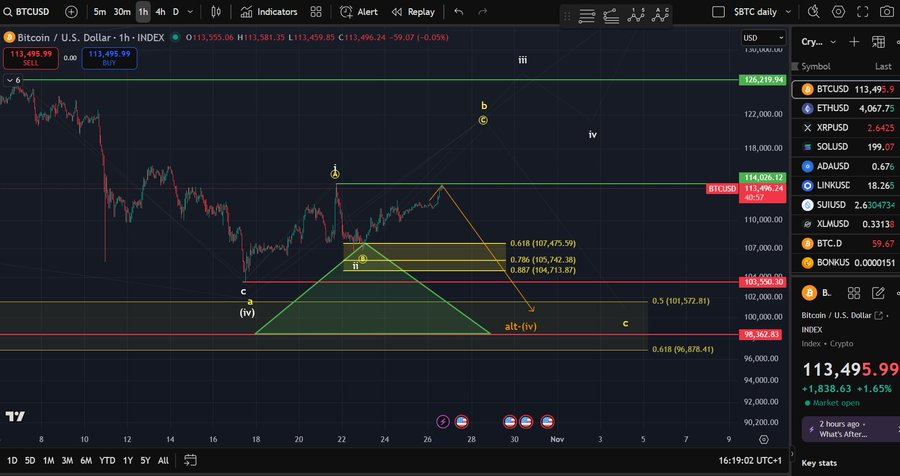Select the candlestick chart type button
Screen dimensions: 900x476
point(217,12)
